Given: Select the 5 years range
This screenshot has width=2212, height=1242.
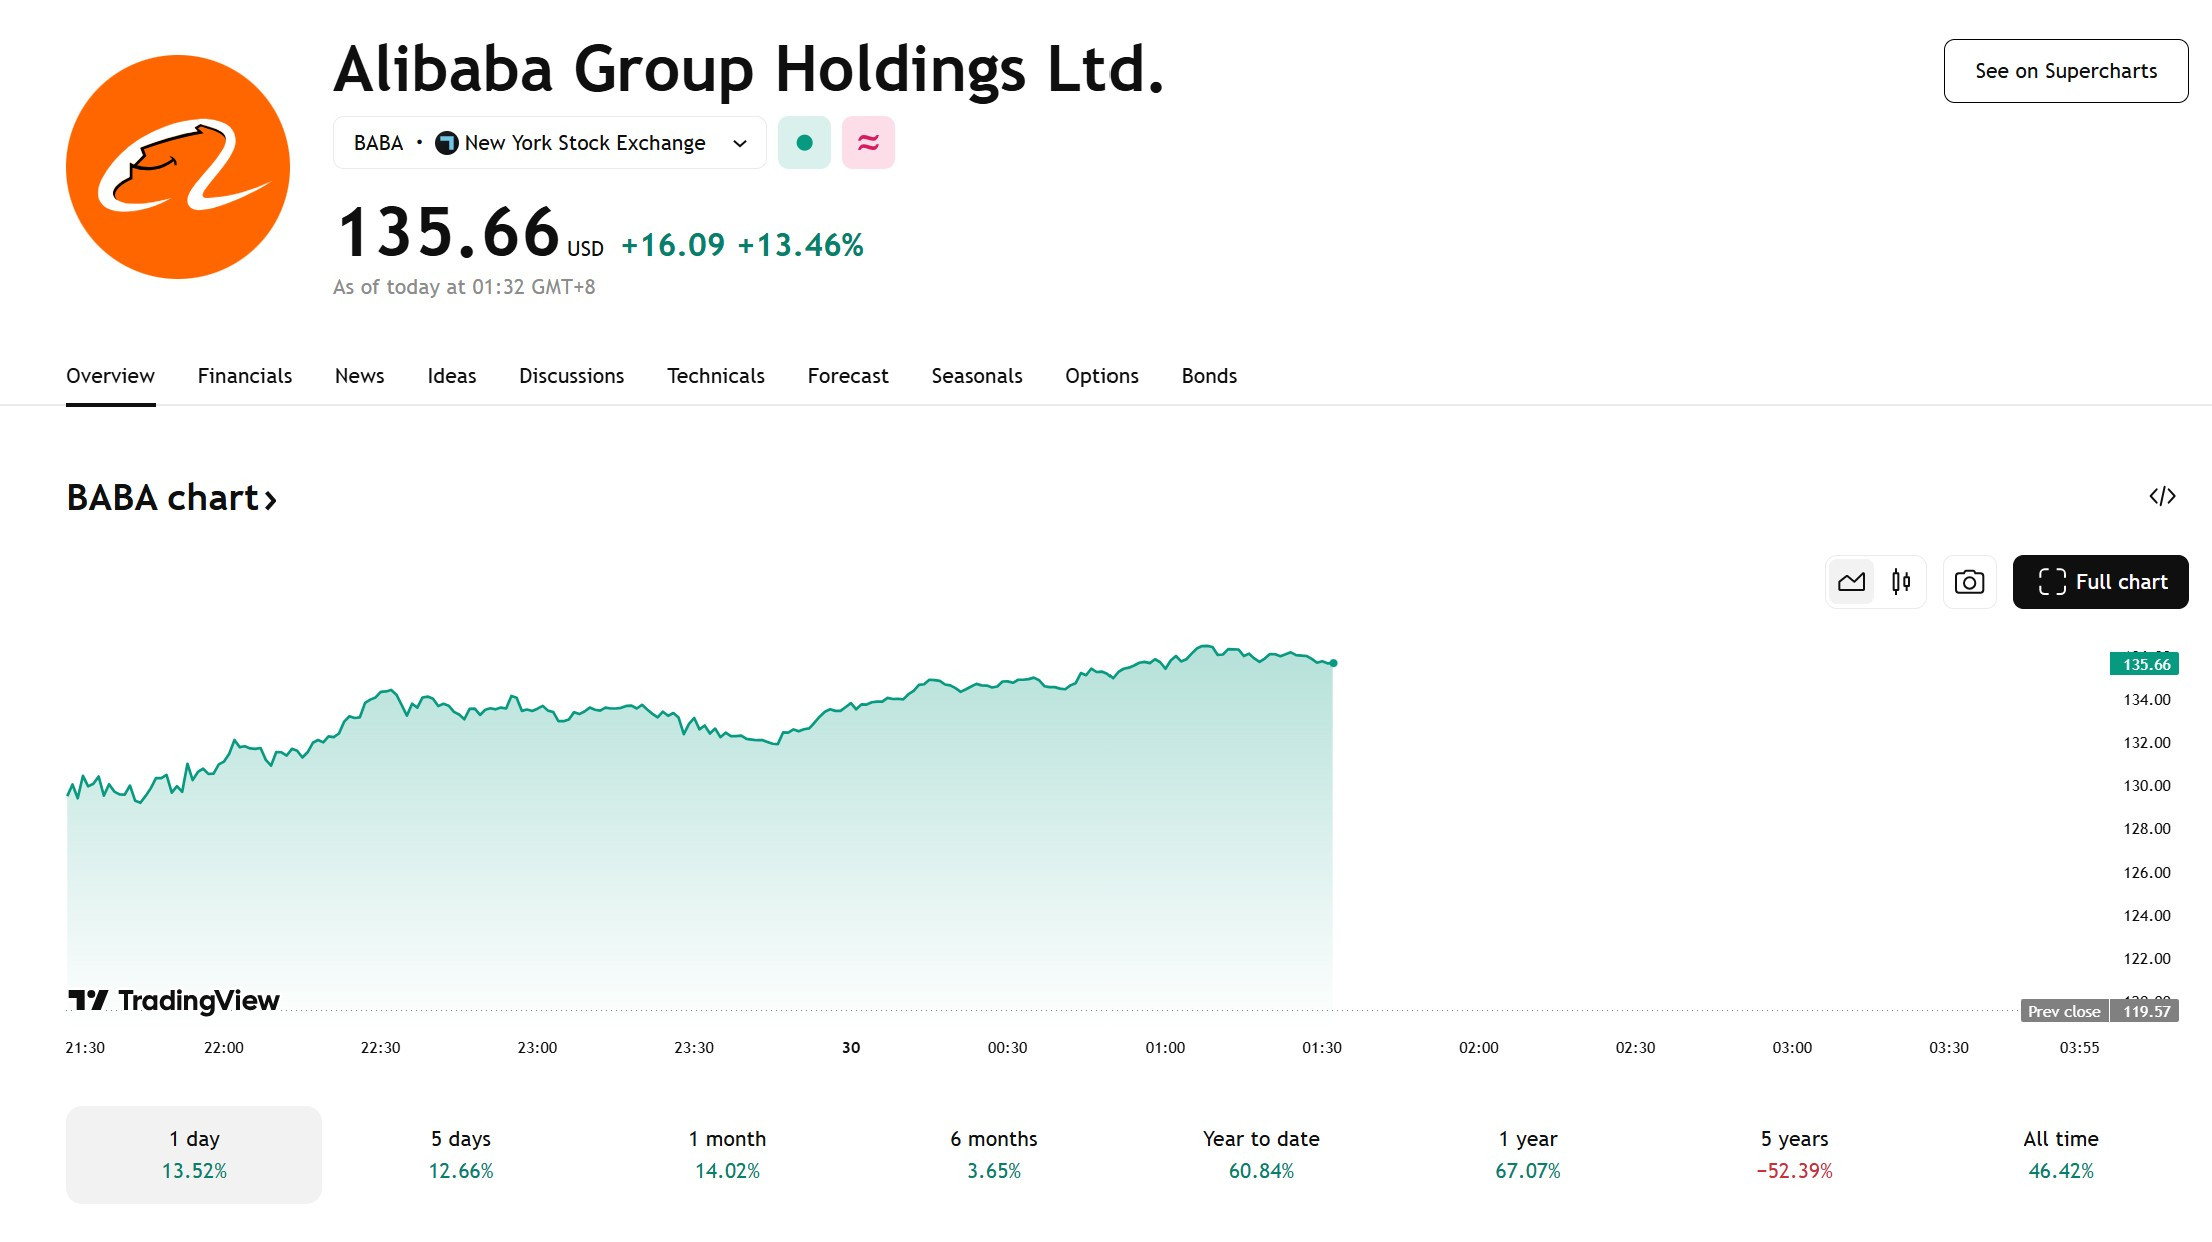Looking at the screenshot, I should coord(1794,1154).
